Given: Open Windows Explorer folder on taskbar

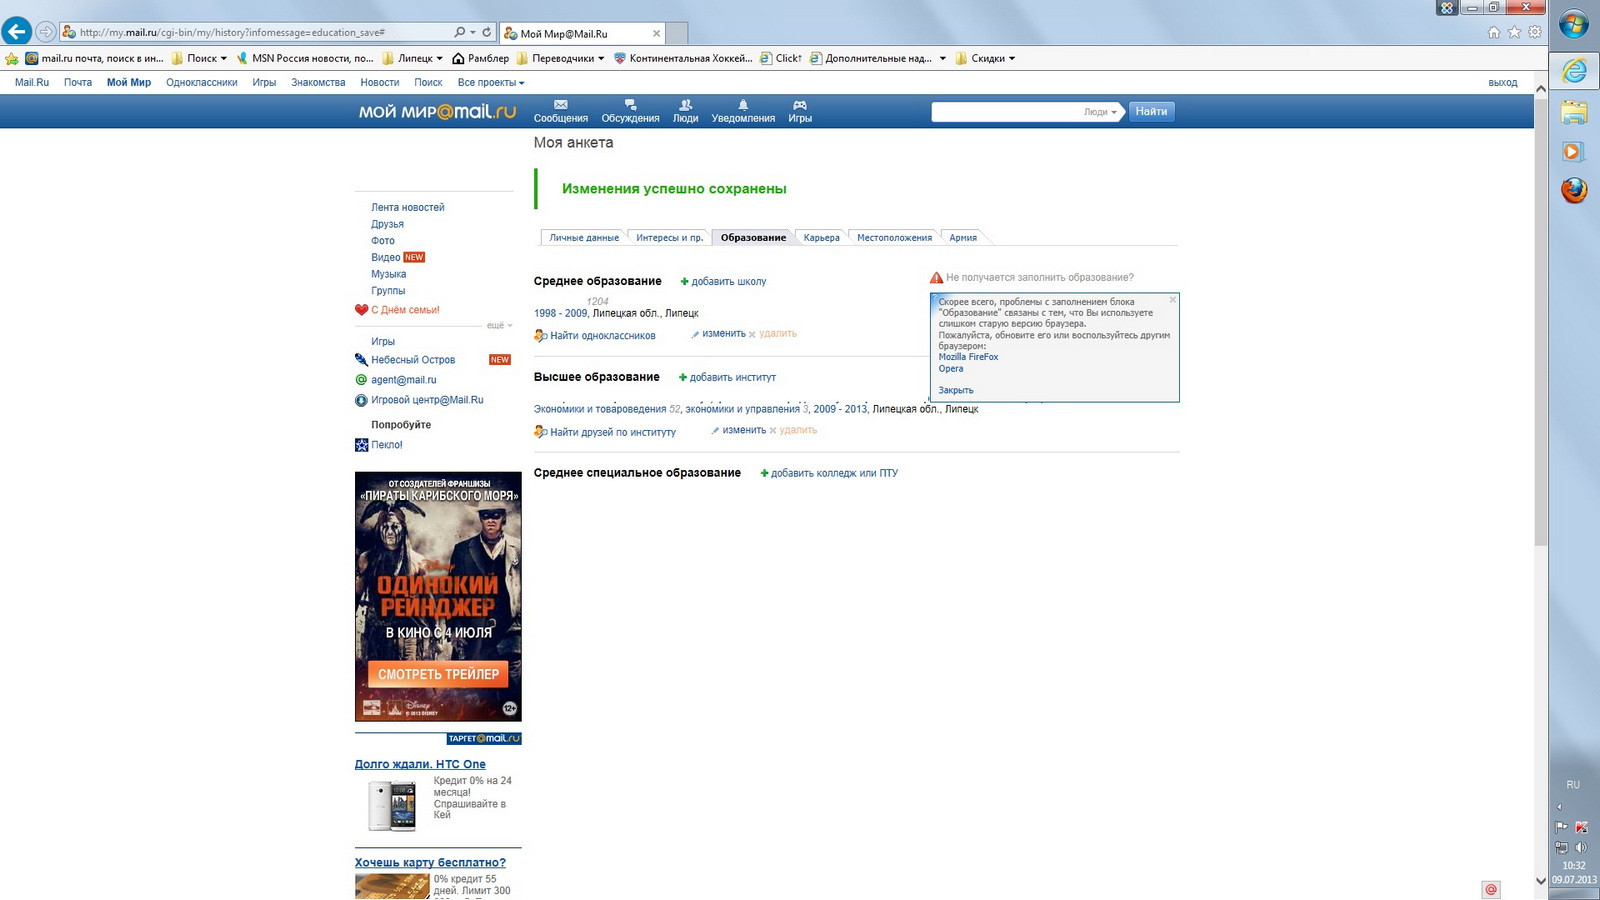Looking at the screenshot, I should coord(1574,111).
